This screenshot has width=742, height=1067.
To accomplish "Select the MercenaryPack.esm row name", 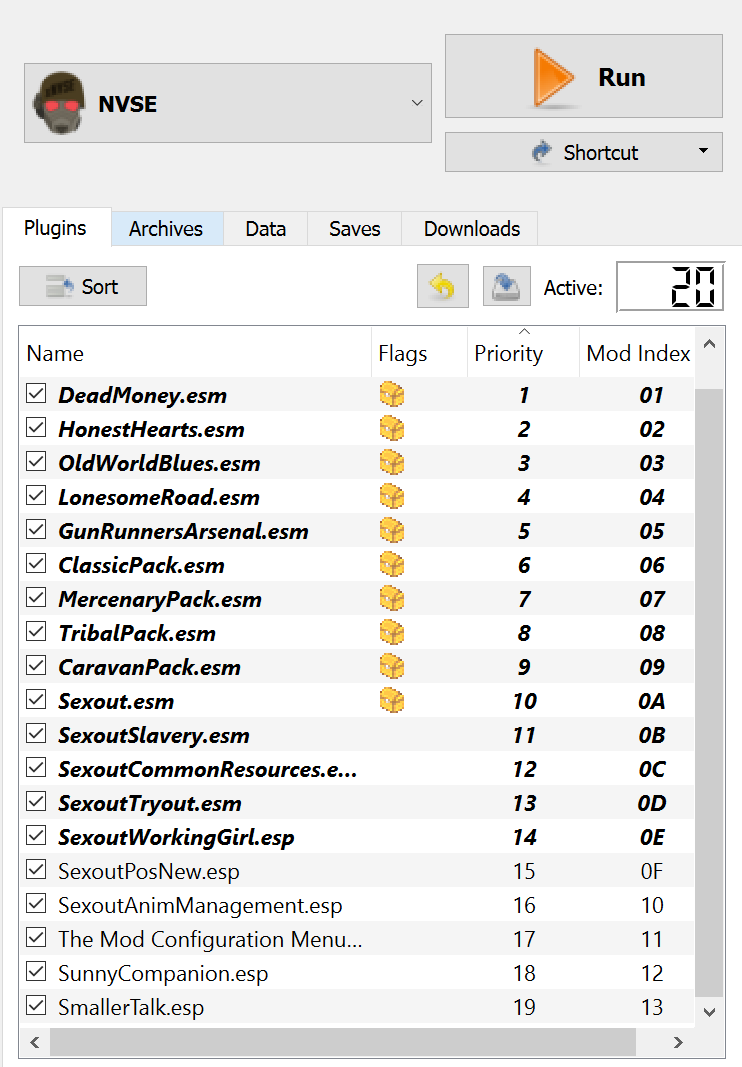I will pos(160,599).
